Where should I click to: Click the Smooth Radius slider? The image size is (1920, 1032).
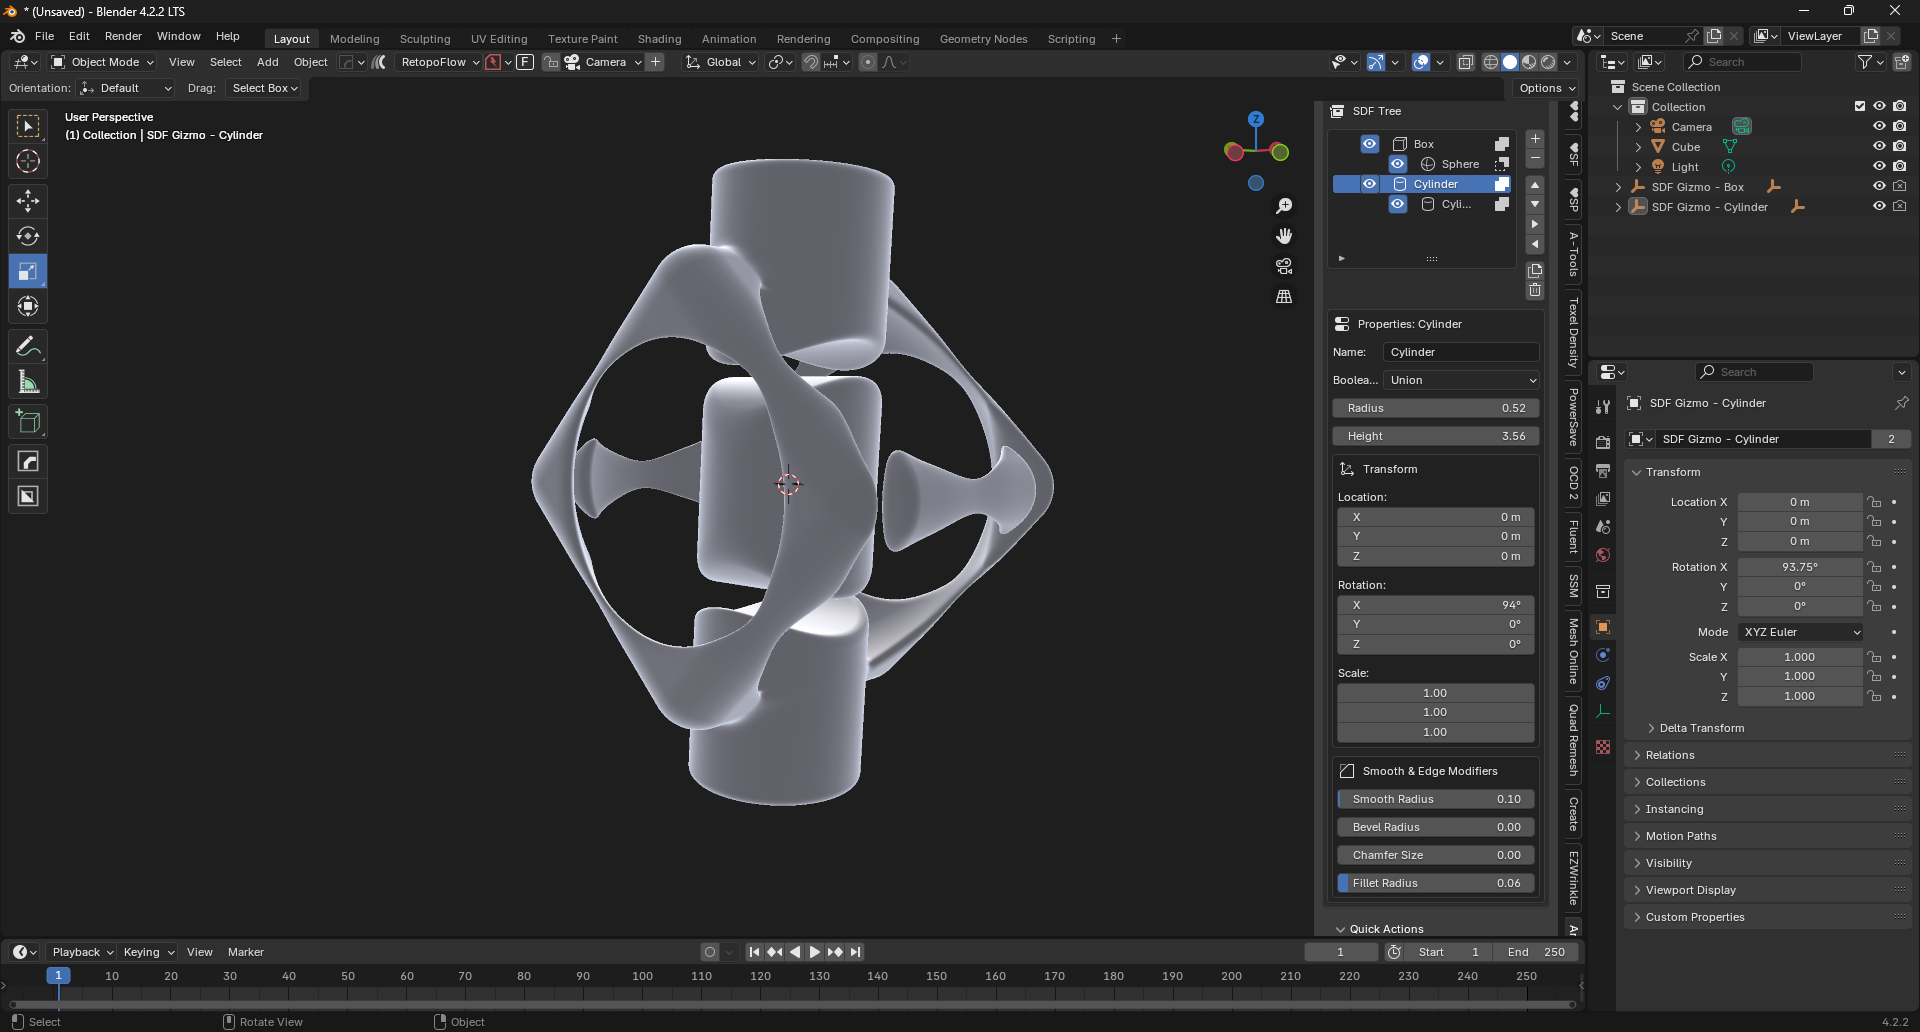(1435, 799)
